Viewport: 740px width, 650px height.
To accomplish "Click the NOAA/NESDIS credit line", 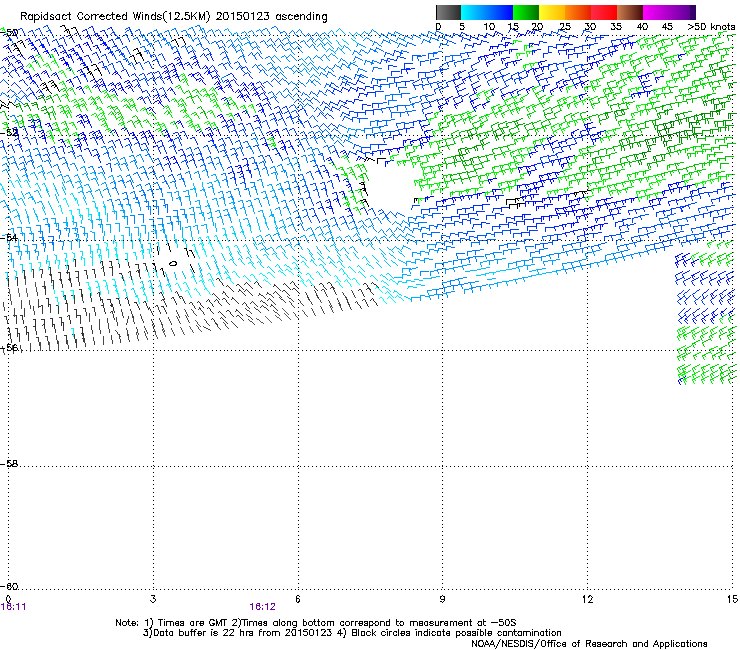I will pyautogui.click(x=589, y=644).
